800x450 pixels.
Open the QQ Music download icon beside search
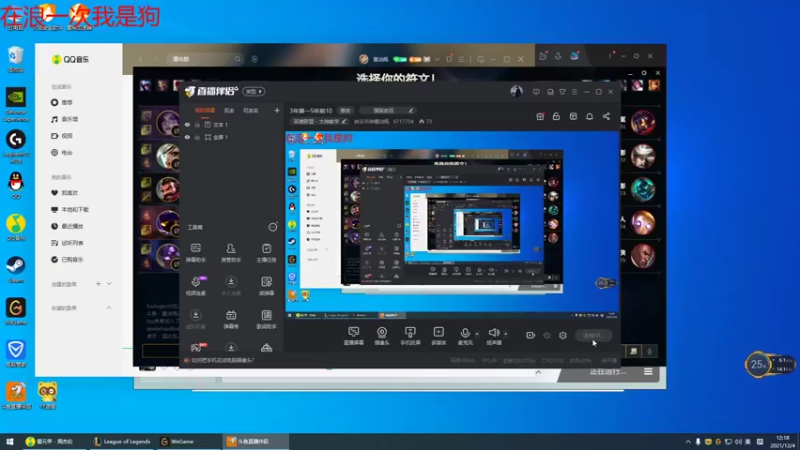[x=254, y=59]
